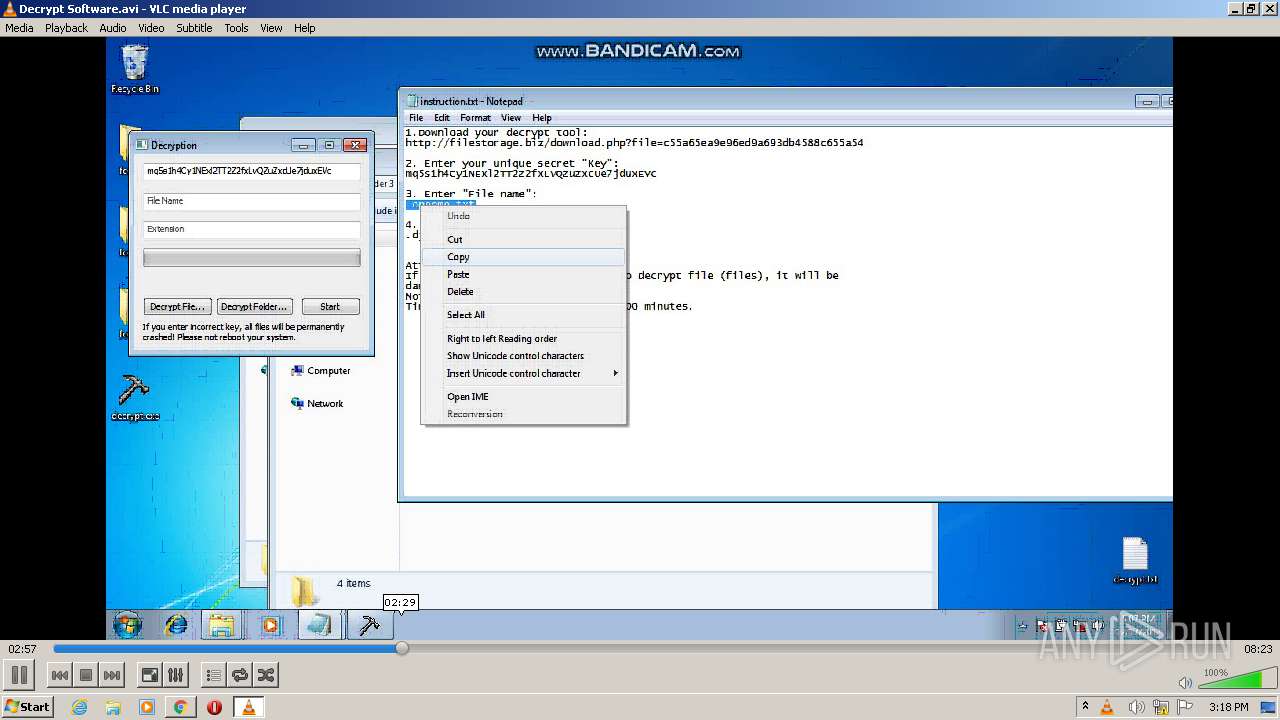Click the elapsed time 02:57 label

point(22,649)
